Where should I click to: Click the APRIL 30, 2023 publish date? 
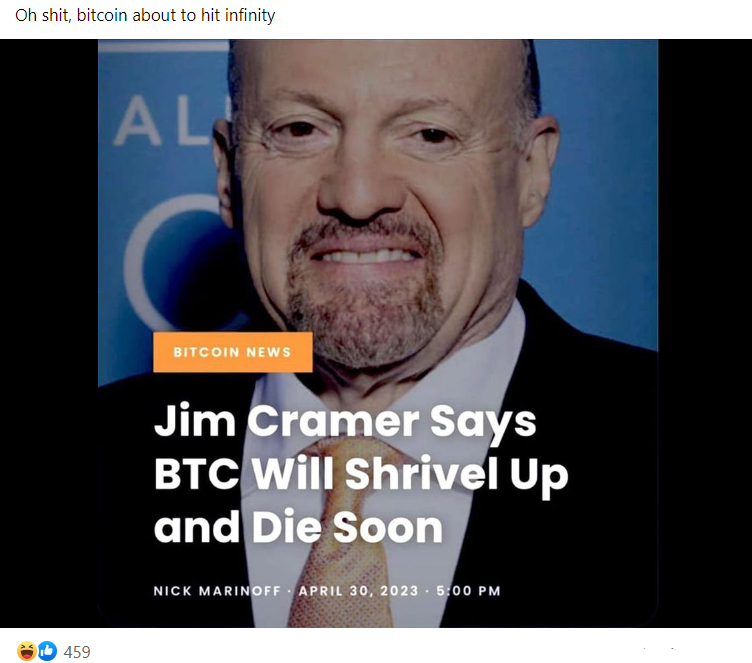click(x=358, y=591)
